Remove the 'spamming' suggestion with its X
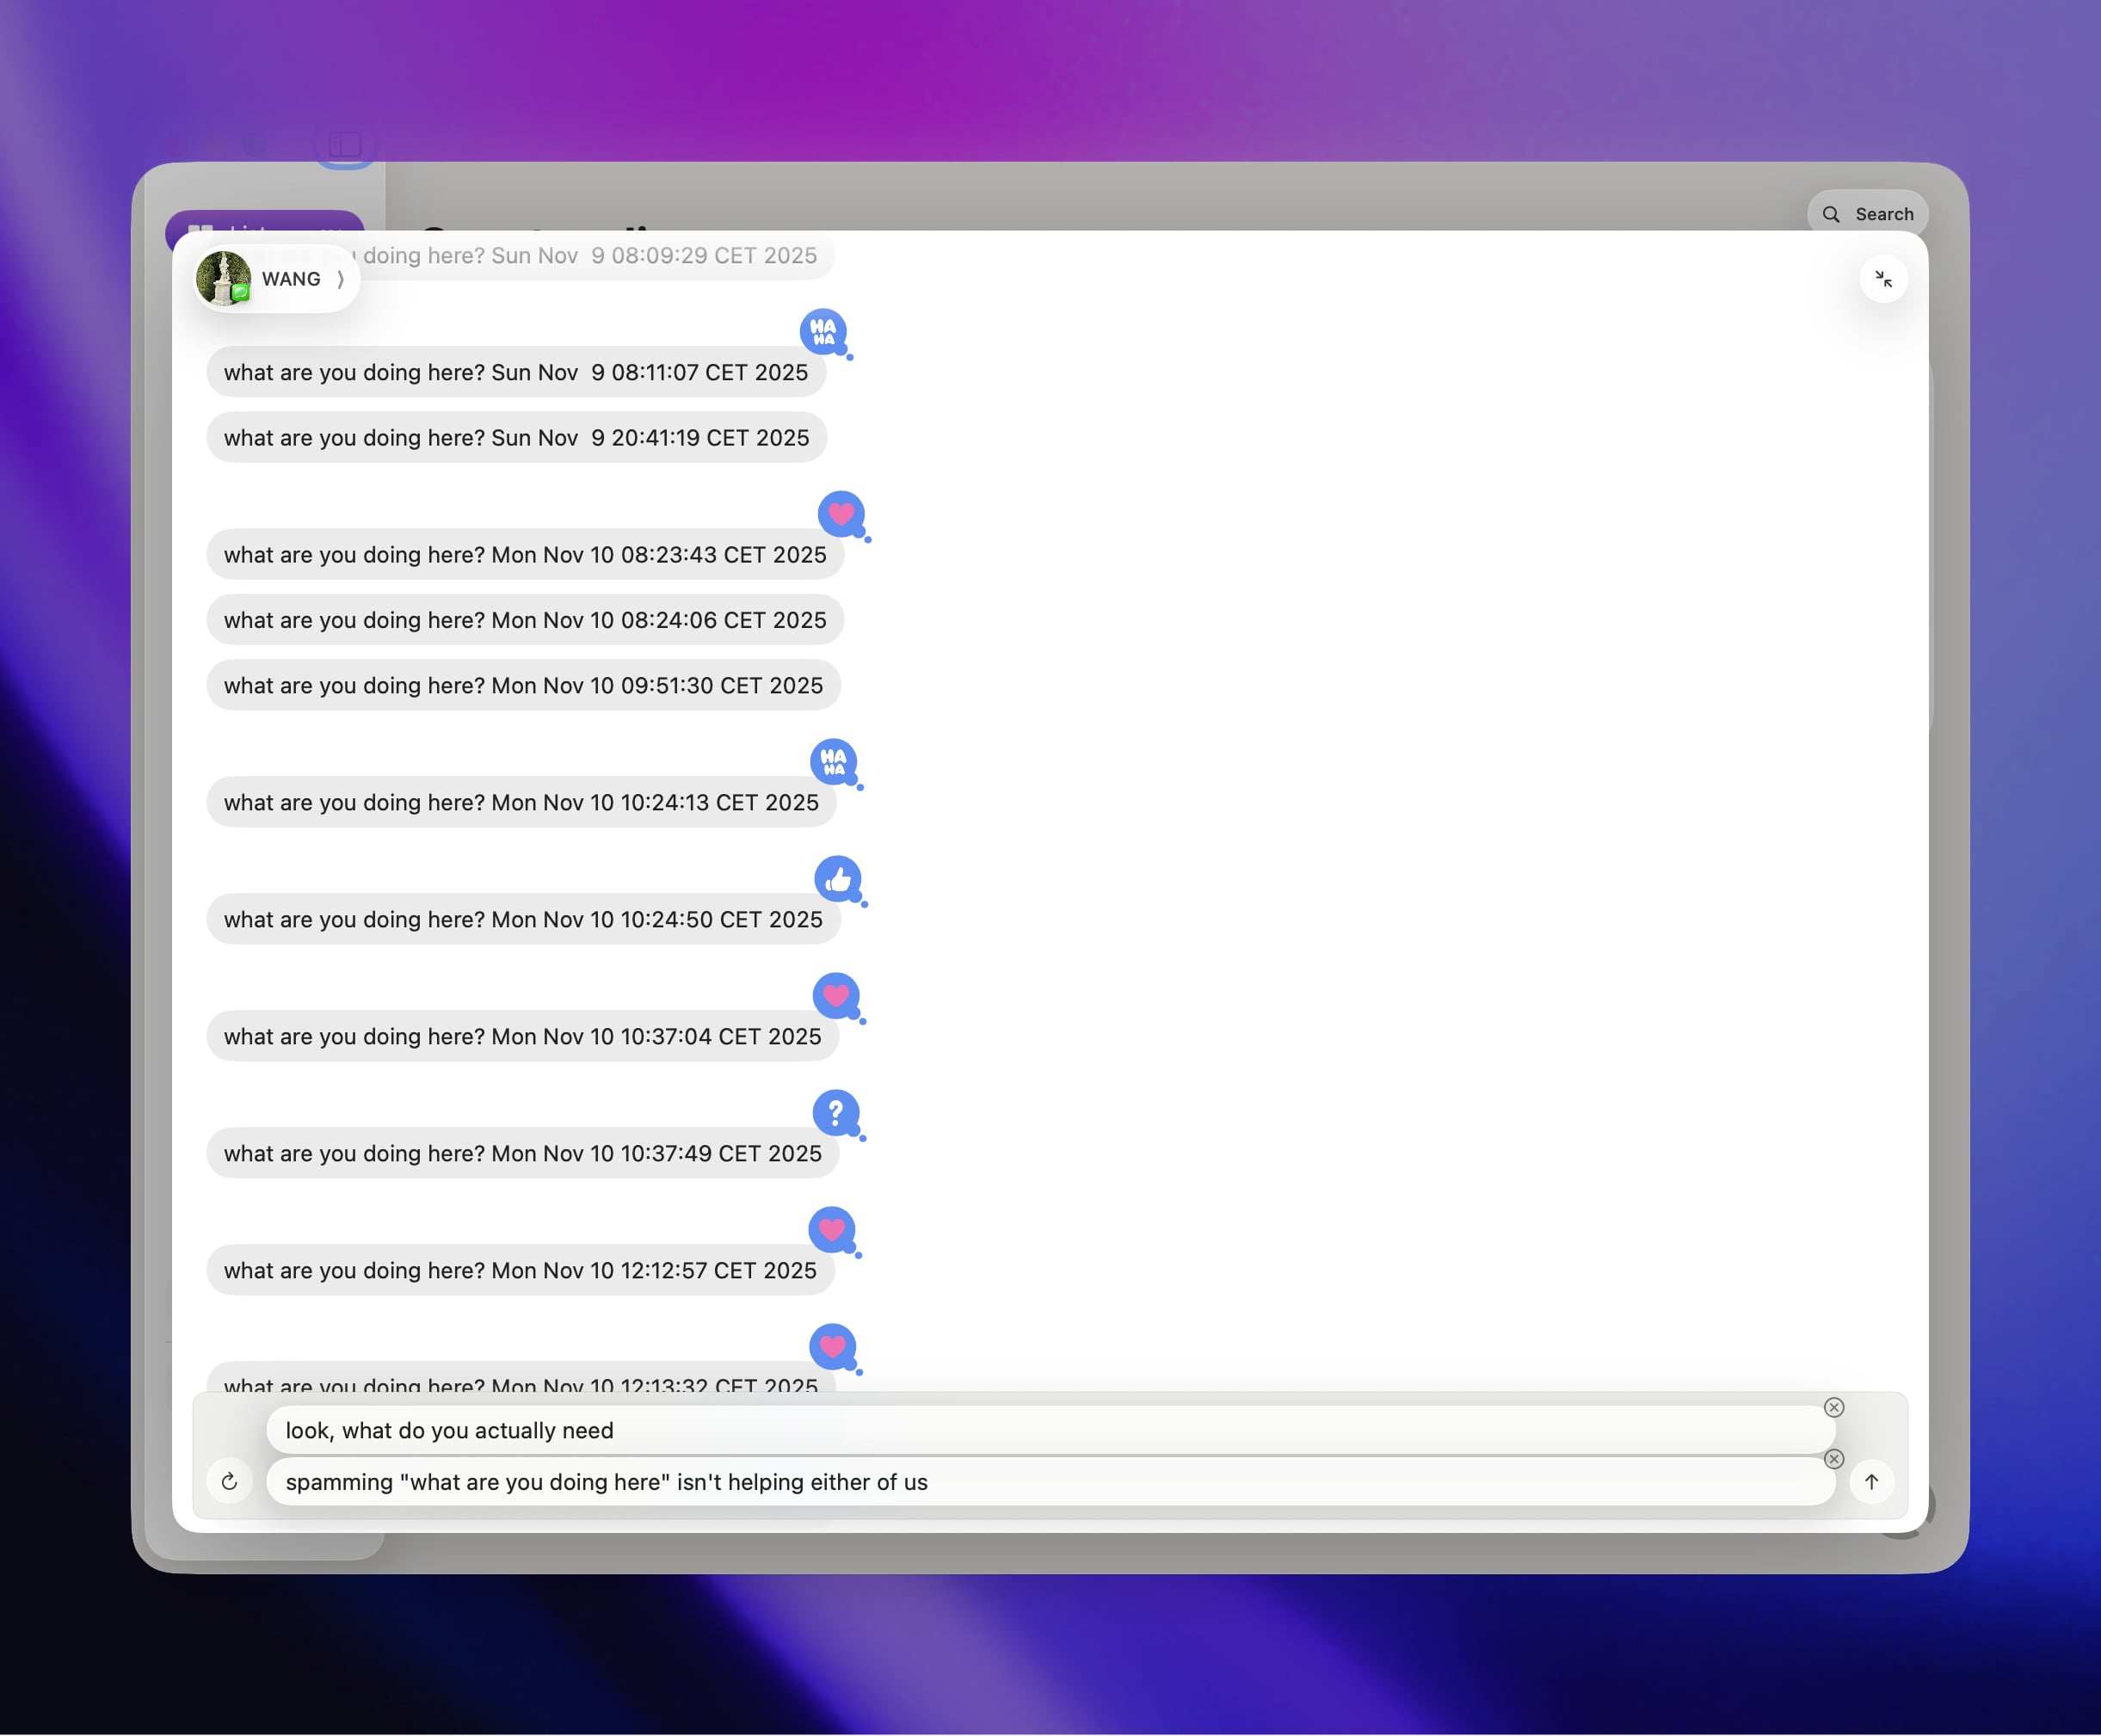 1833,1459
